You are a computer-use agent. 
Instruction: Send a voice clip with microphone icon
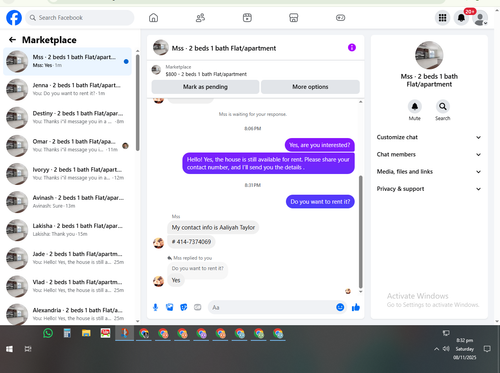click(x=155, y=307)
